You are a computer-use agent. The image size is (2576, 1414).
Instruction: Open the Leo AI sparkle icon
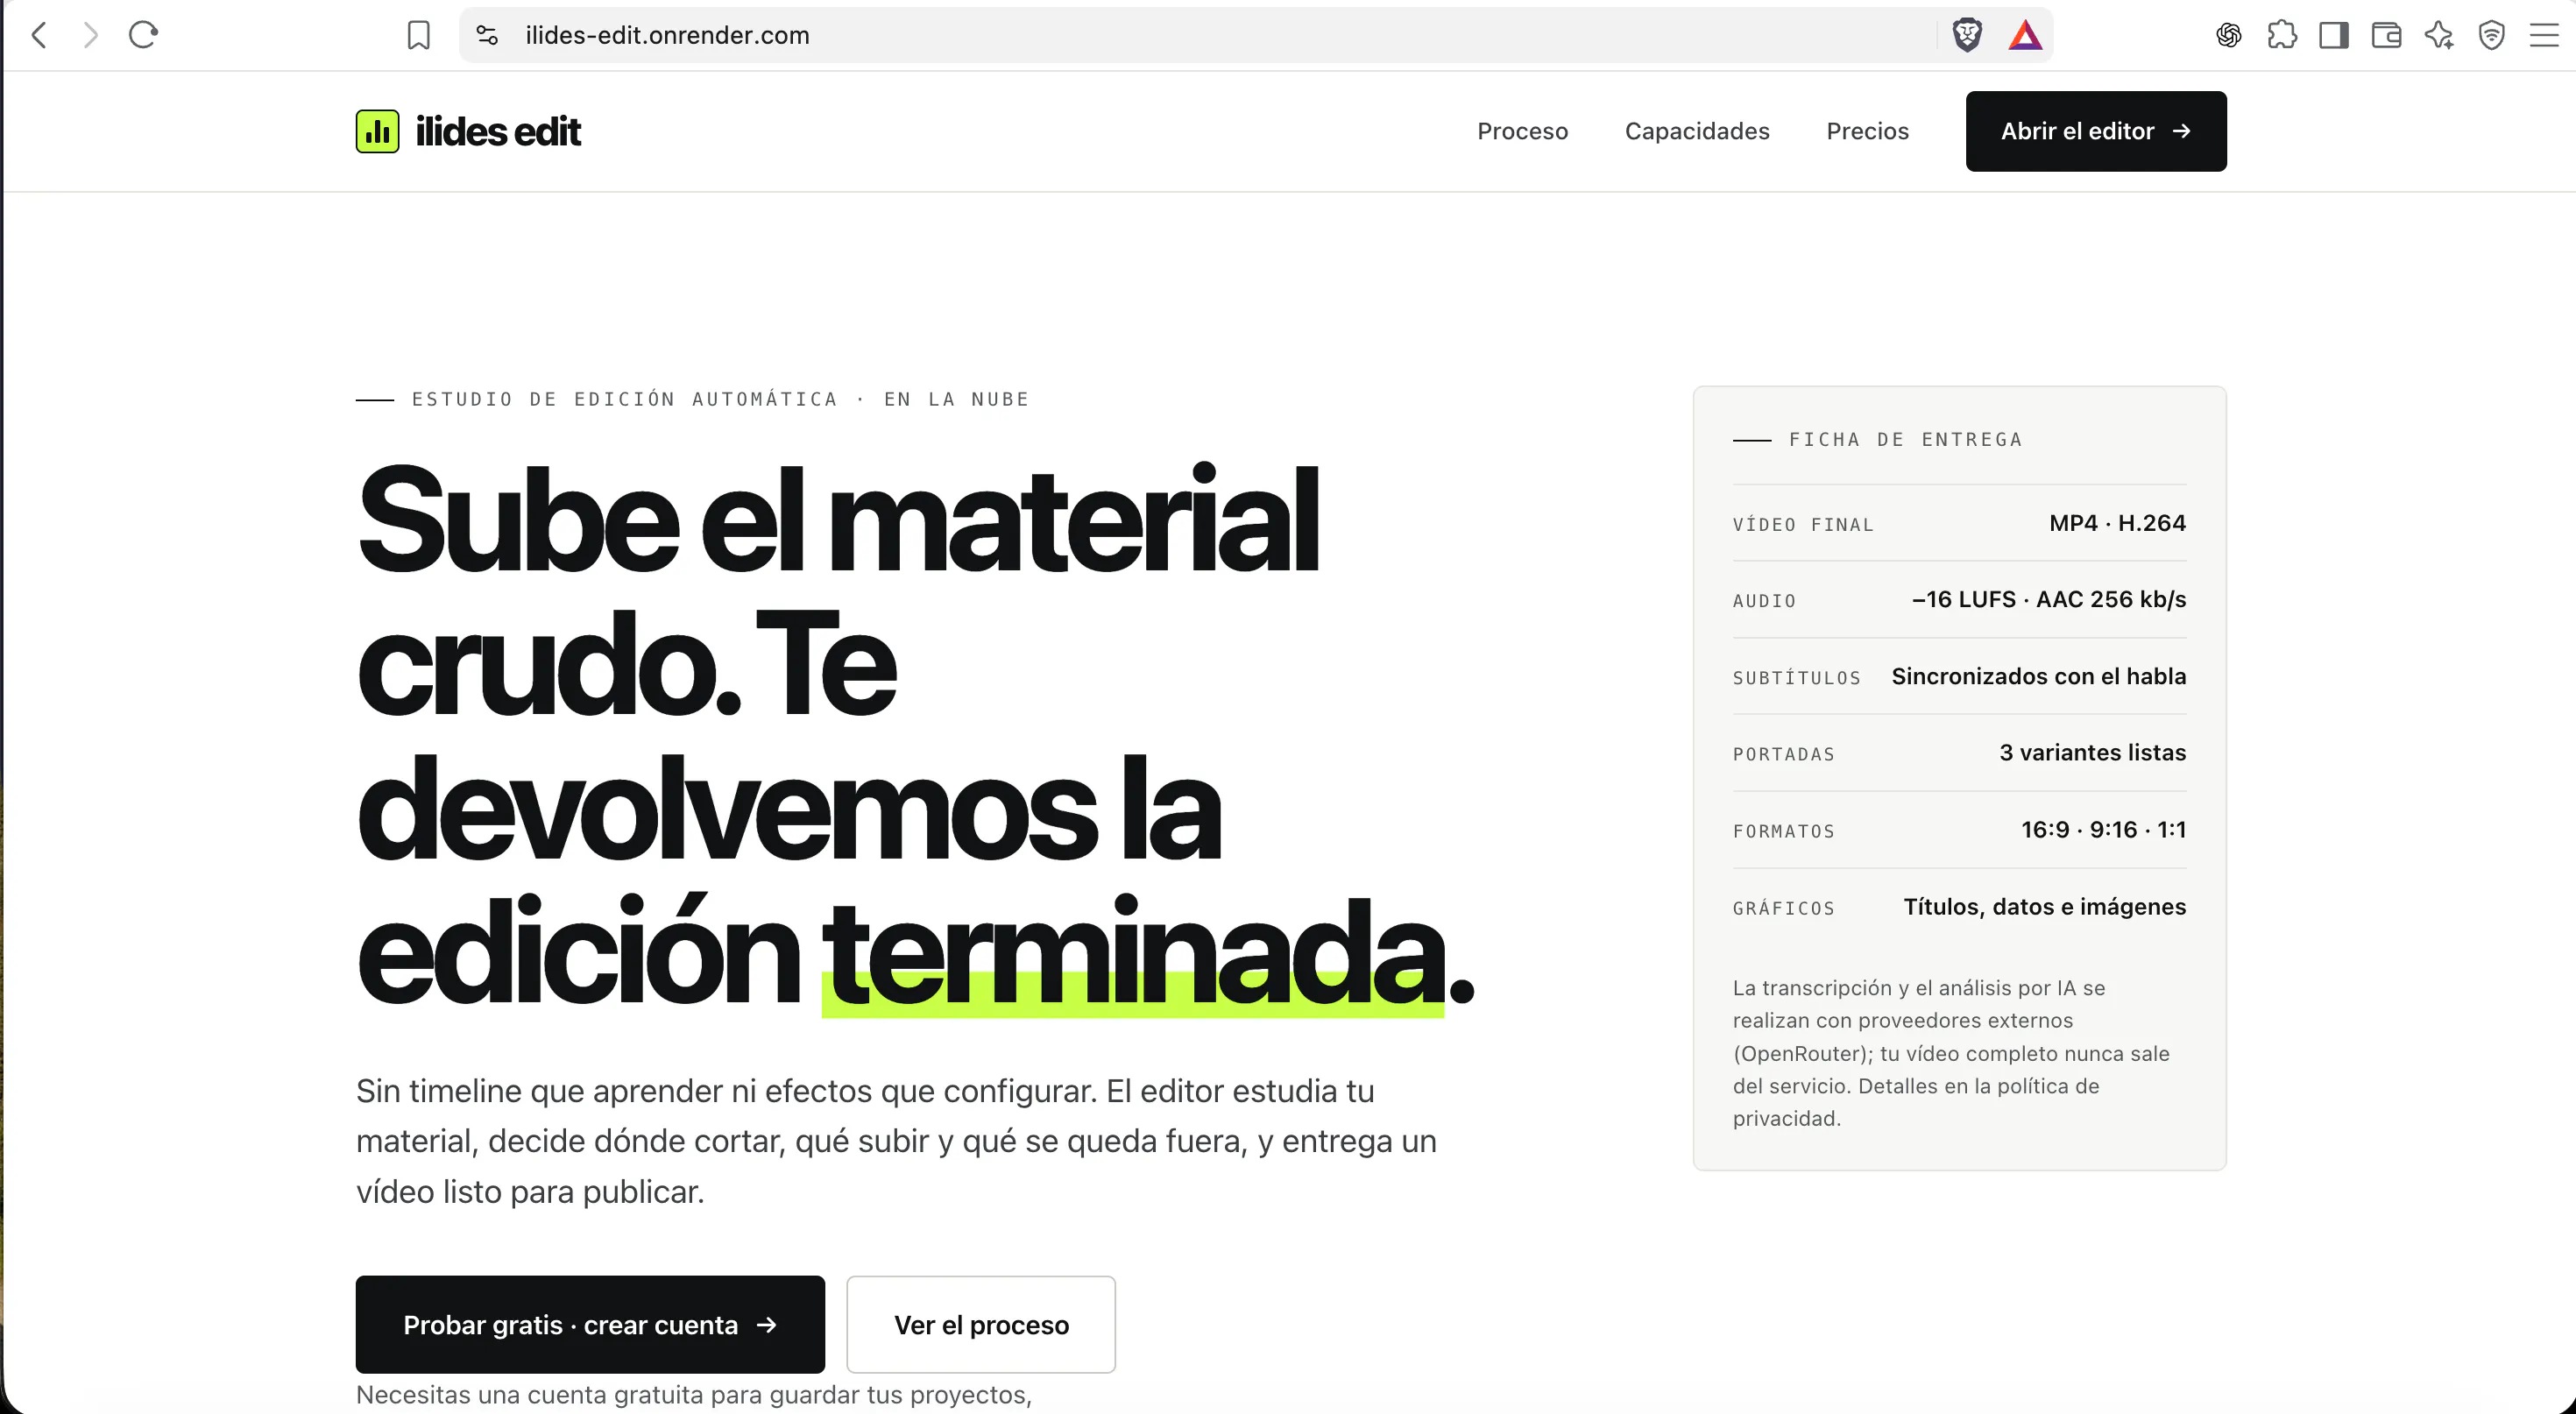coord(2439,36)
